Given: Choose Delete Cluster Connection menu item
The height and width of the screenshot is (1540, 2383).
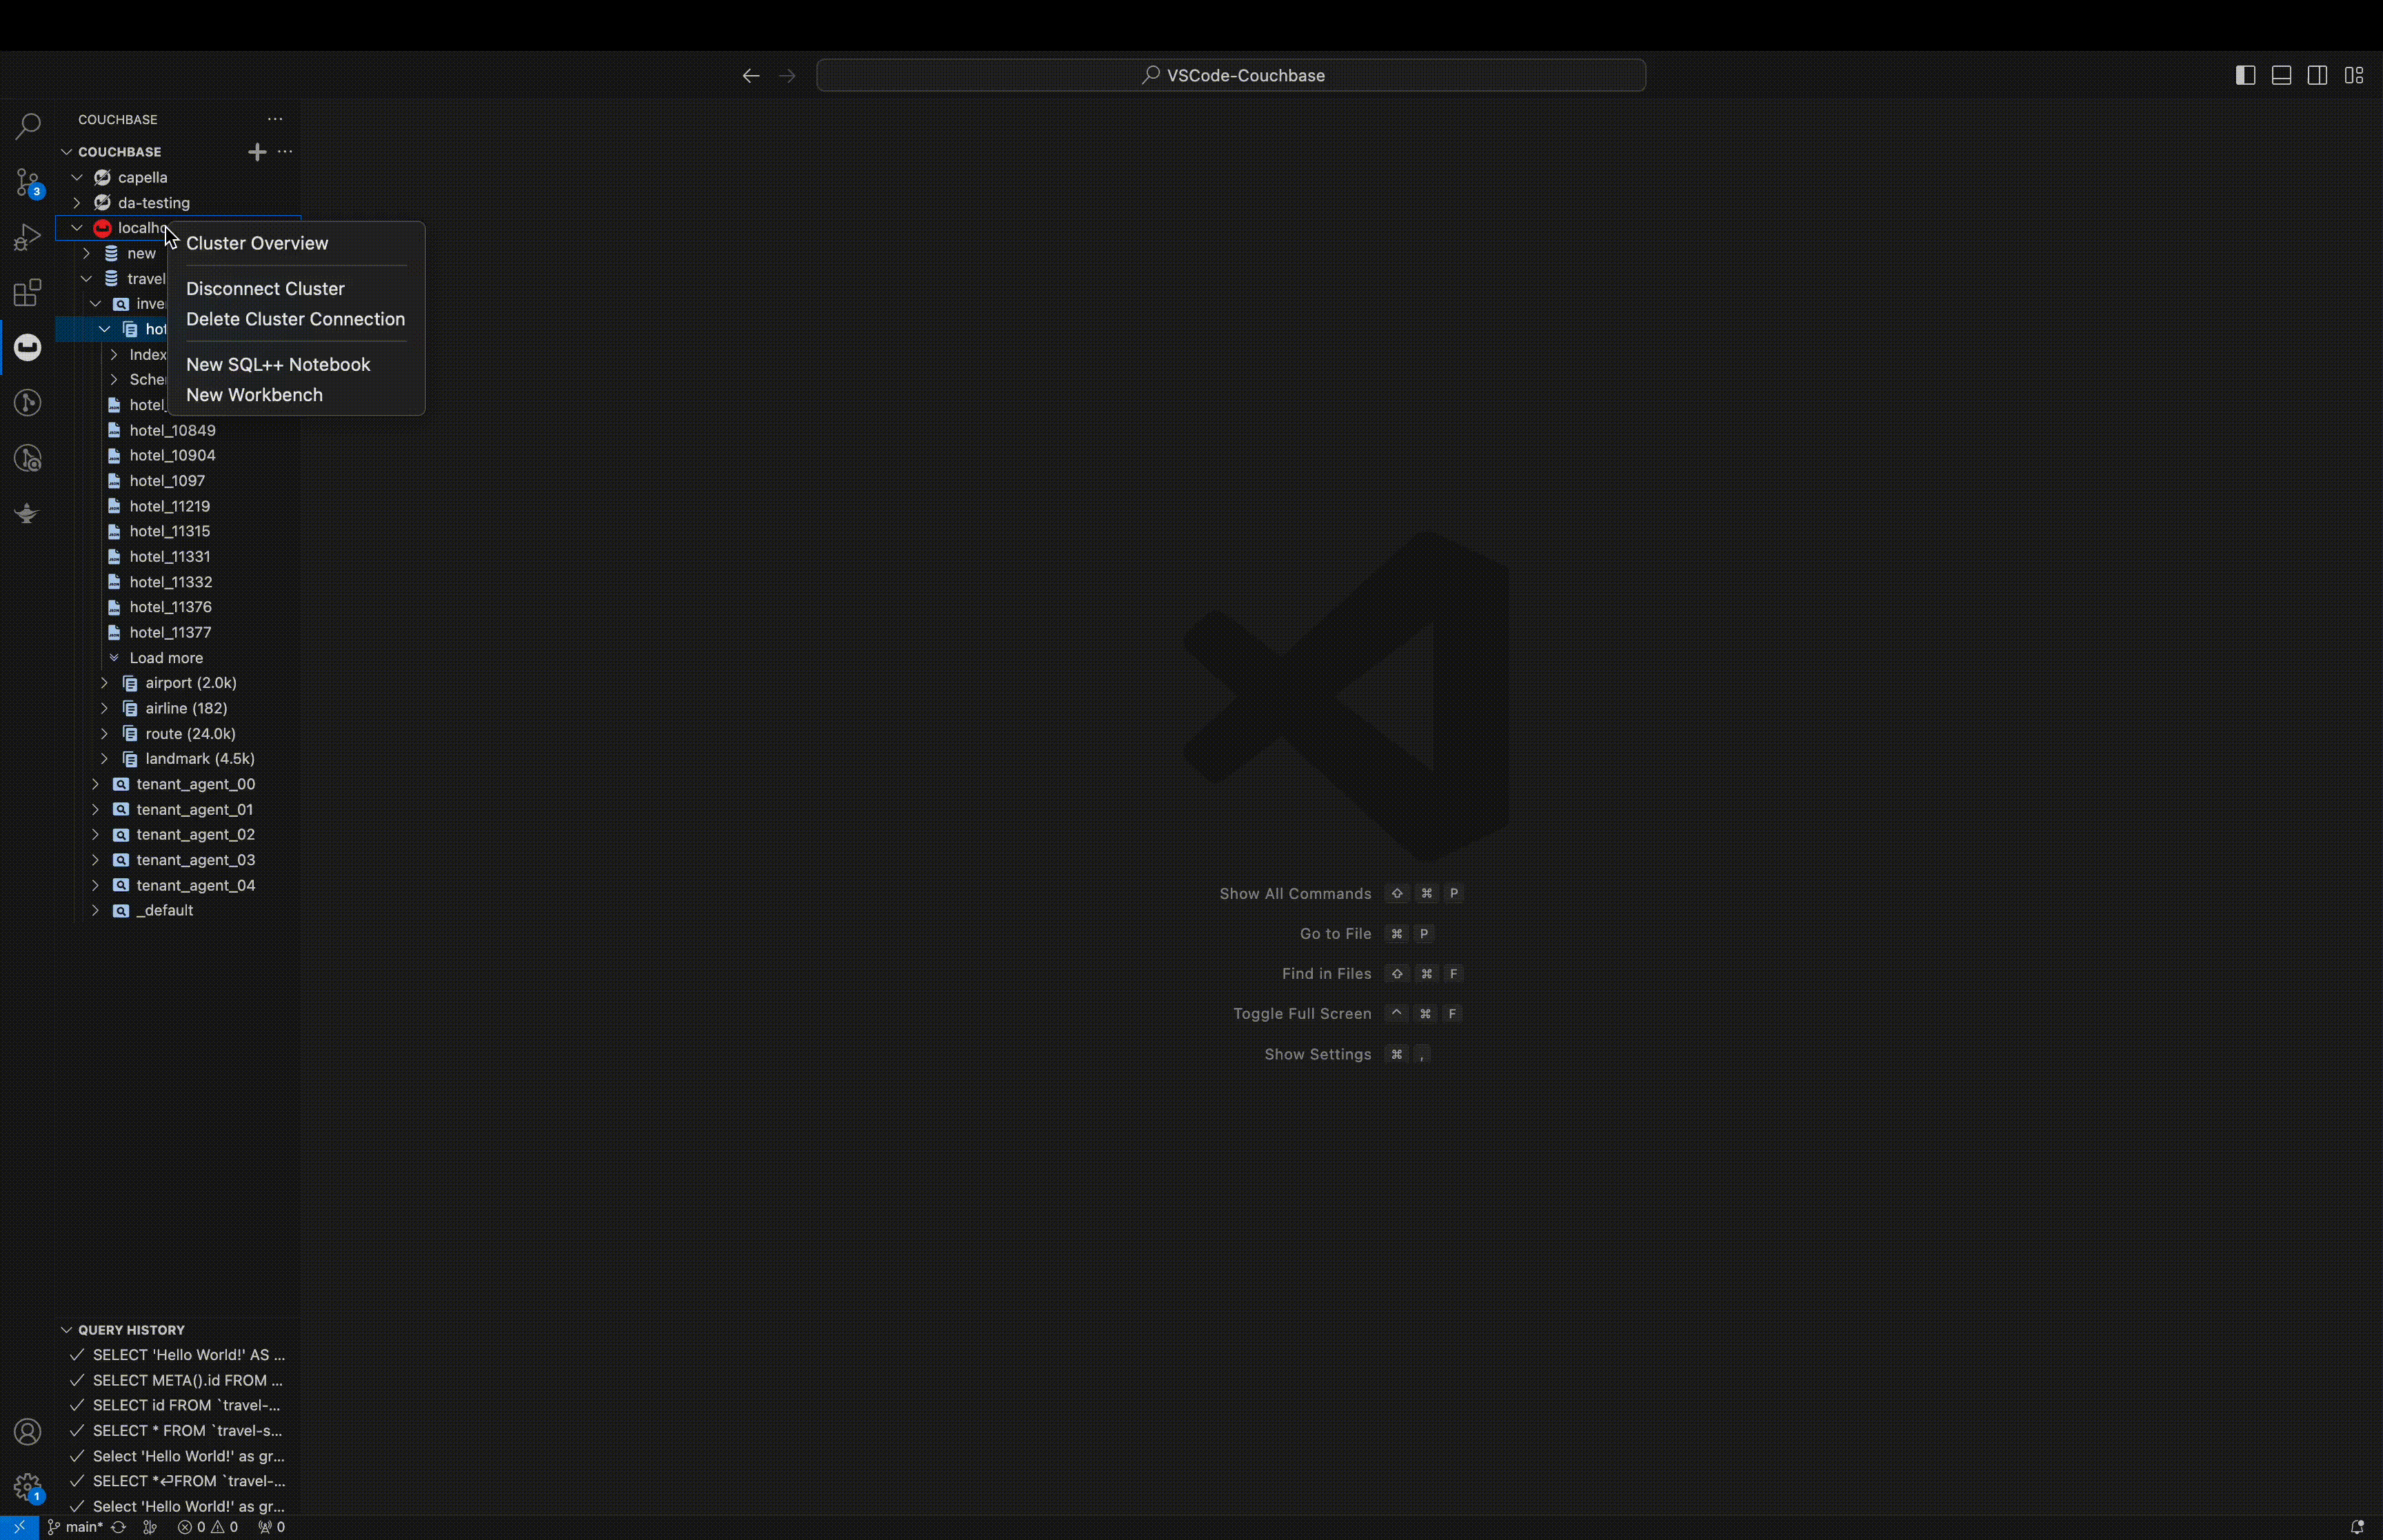Looking at the screenshot, I should 296,319.
